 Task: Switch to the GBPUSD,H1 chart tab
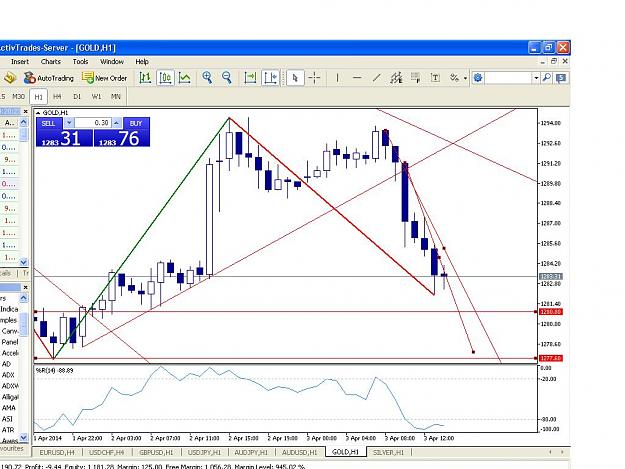tap(156, 452)
